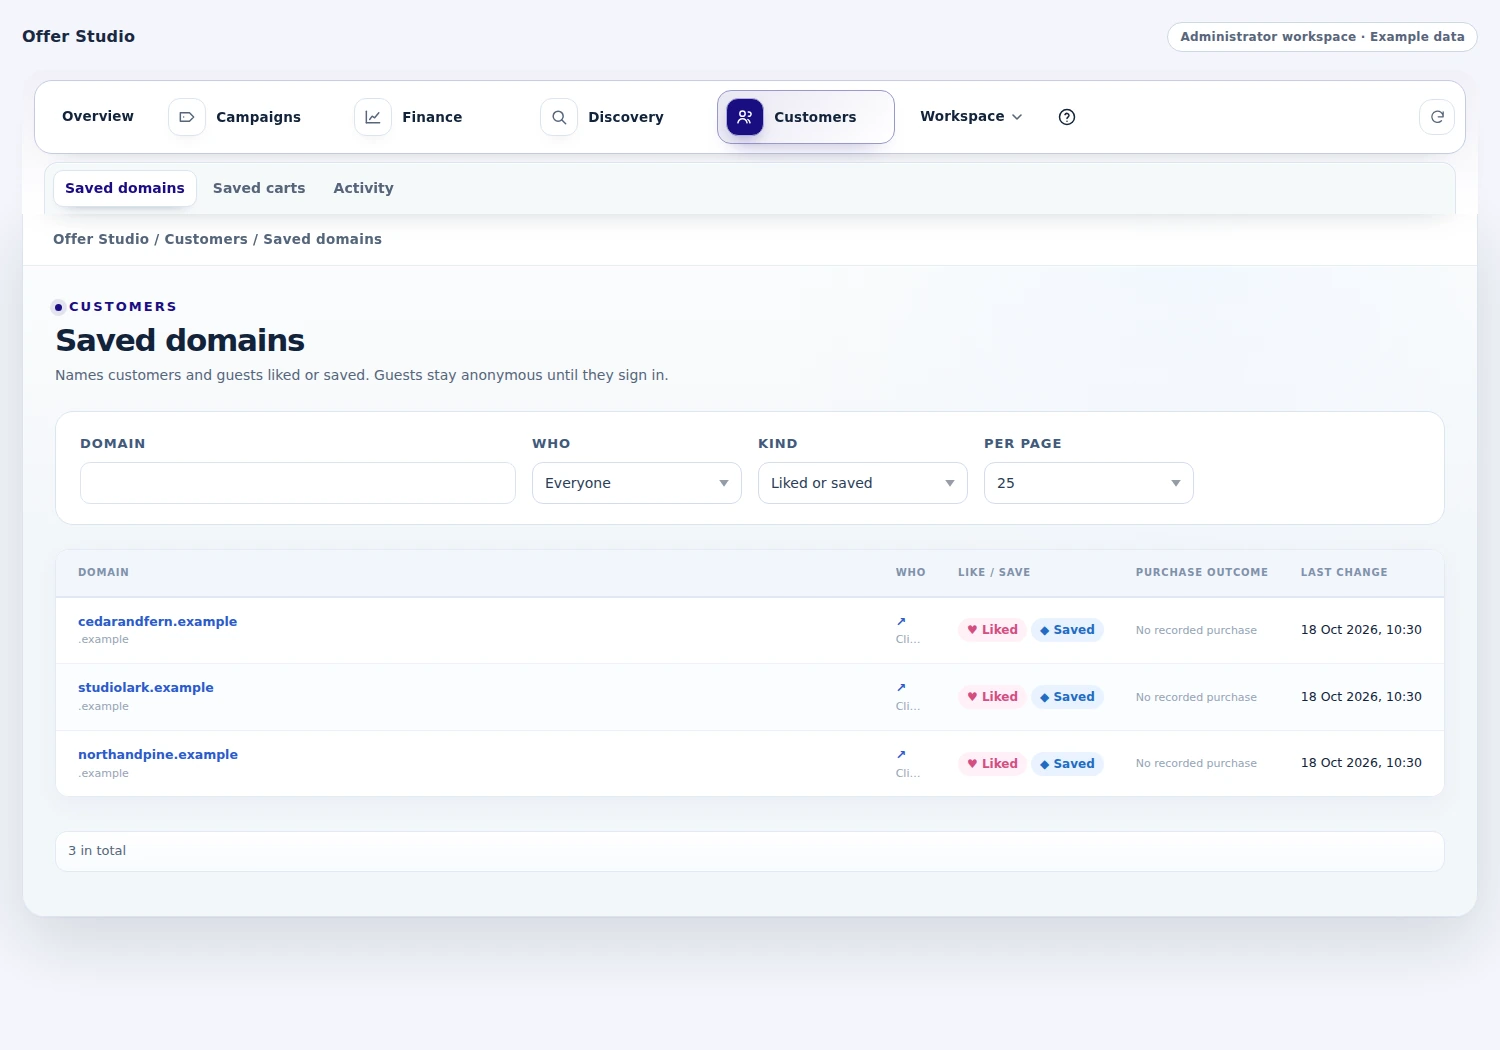Go to the Overview nav item

click(98, 116)
